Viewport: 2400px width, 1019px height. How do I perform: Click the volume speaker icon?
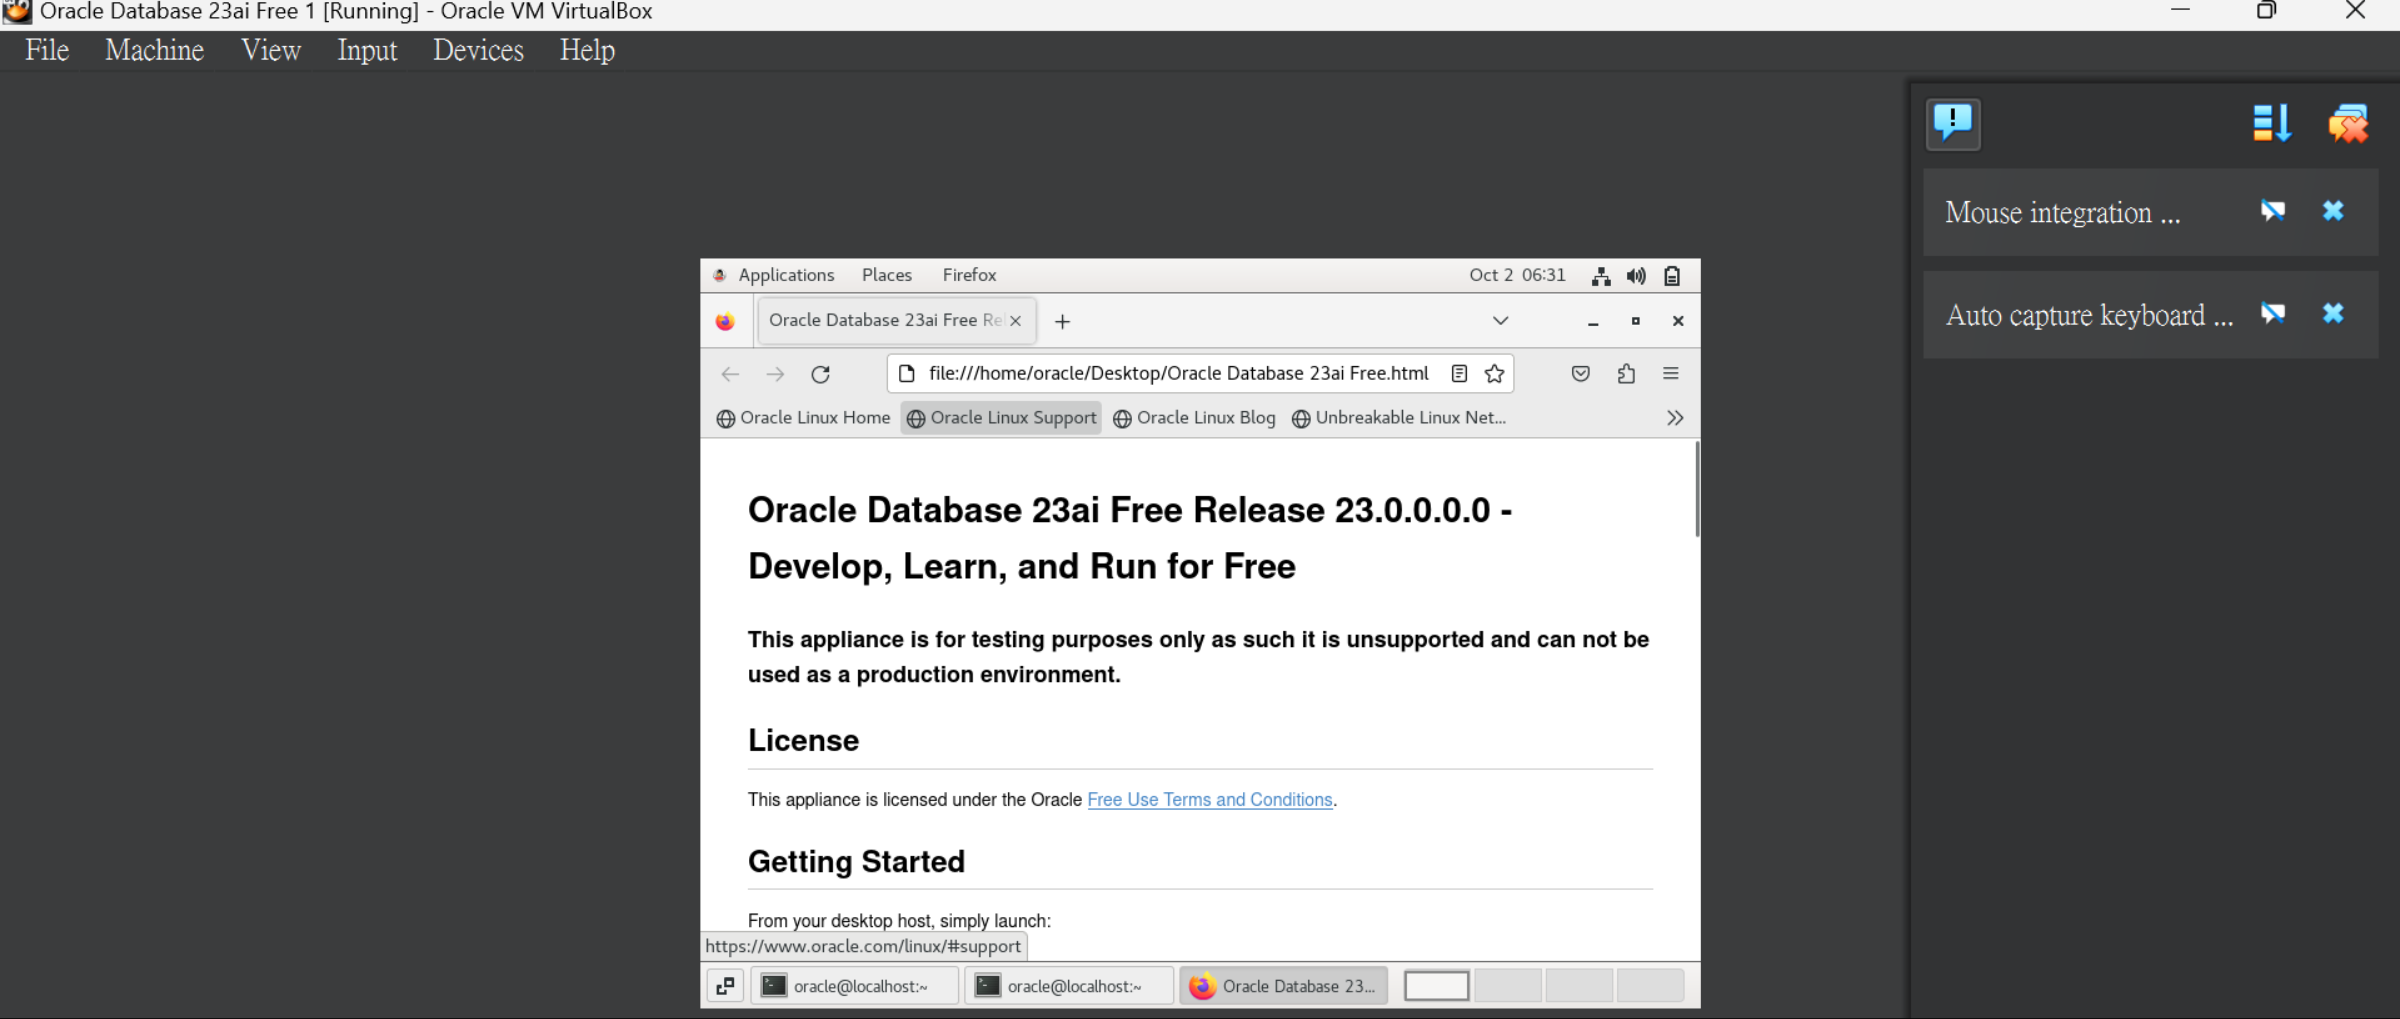(x=1636, y=276)
